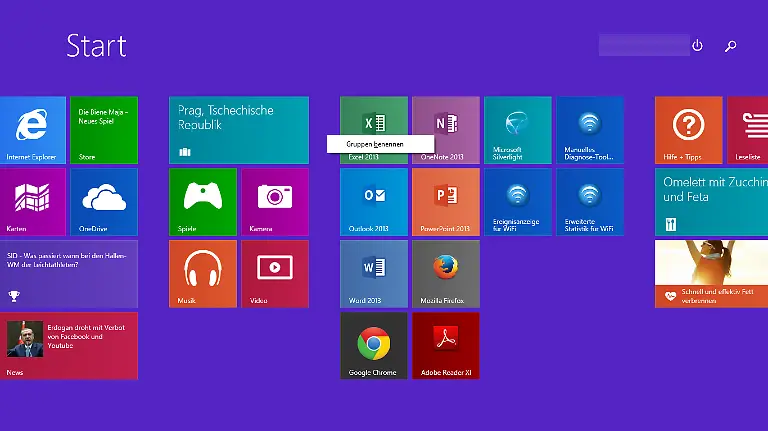
Task: Open the Leseliste tile
Action: 747,130
